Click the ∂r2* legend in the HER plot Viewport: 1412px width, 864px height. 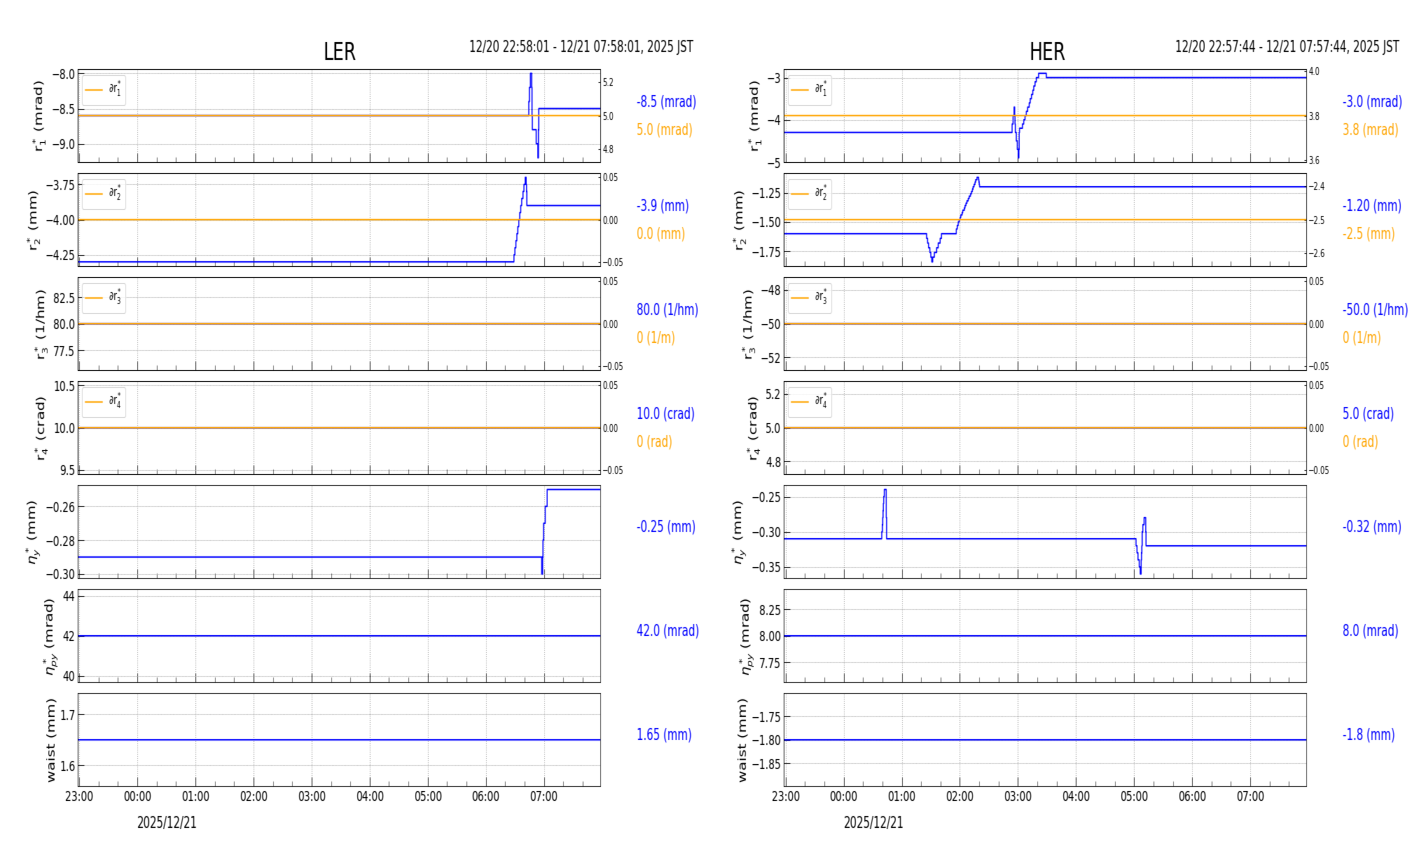pos(810,194)
